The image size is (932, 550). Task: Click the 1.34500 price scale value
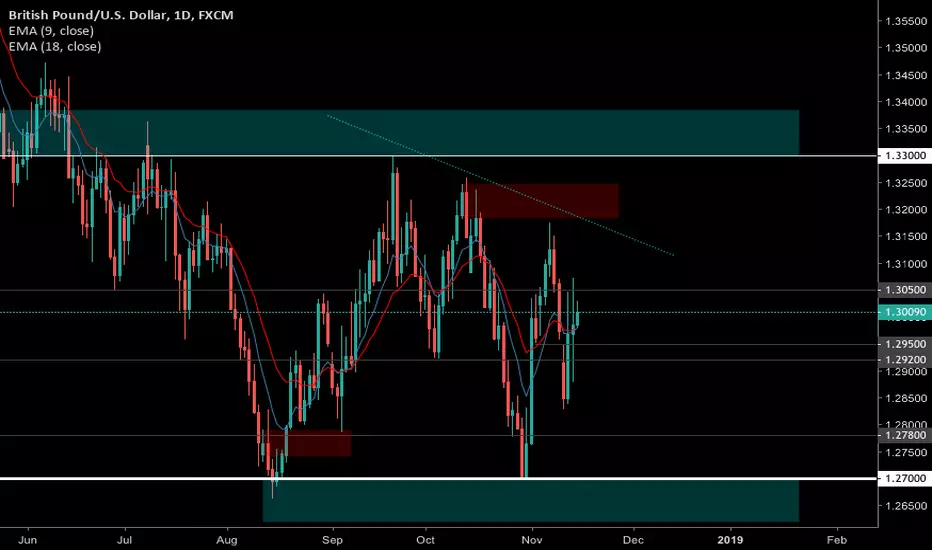906,76
